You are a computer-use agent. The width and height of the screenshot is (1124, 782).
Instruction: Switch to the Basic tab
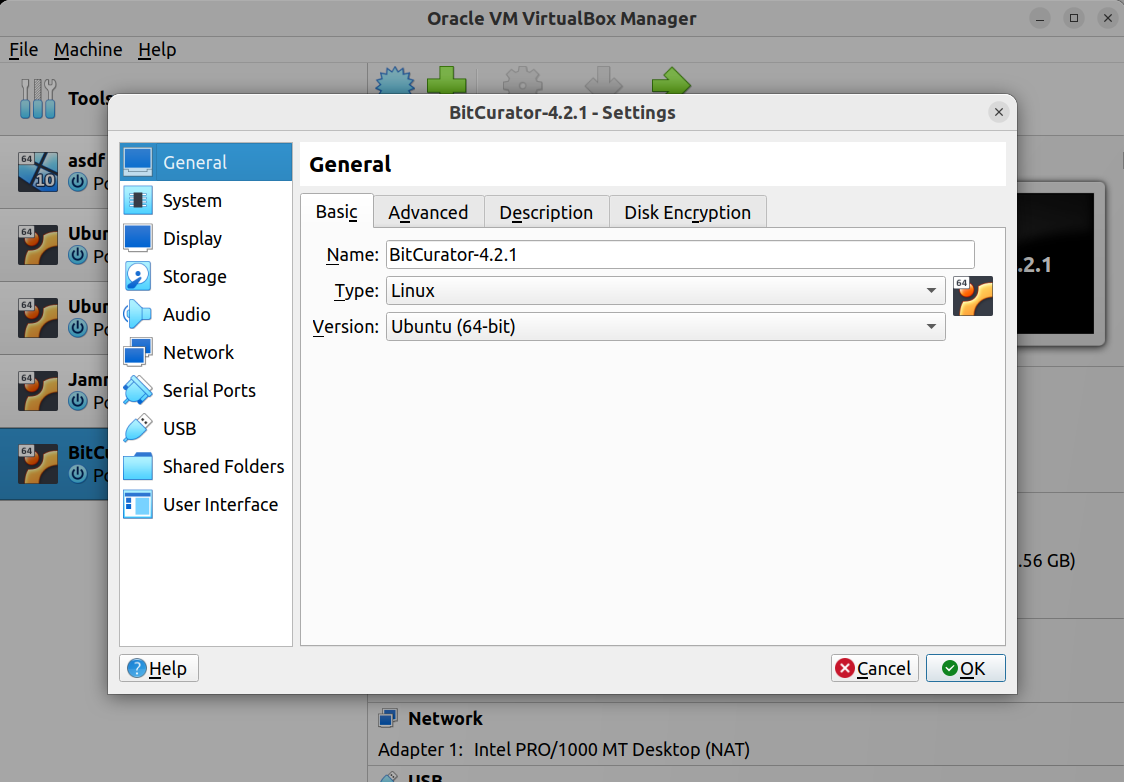(x=337, y=211)
